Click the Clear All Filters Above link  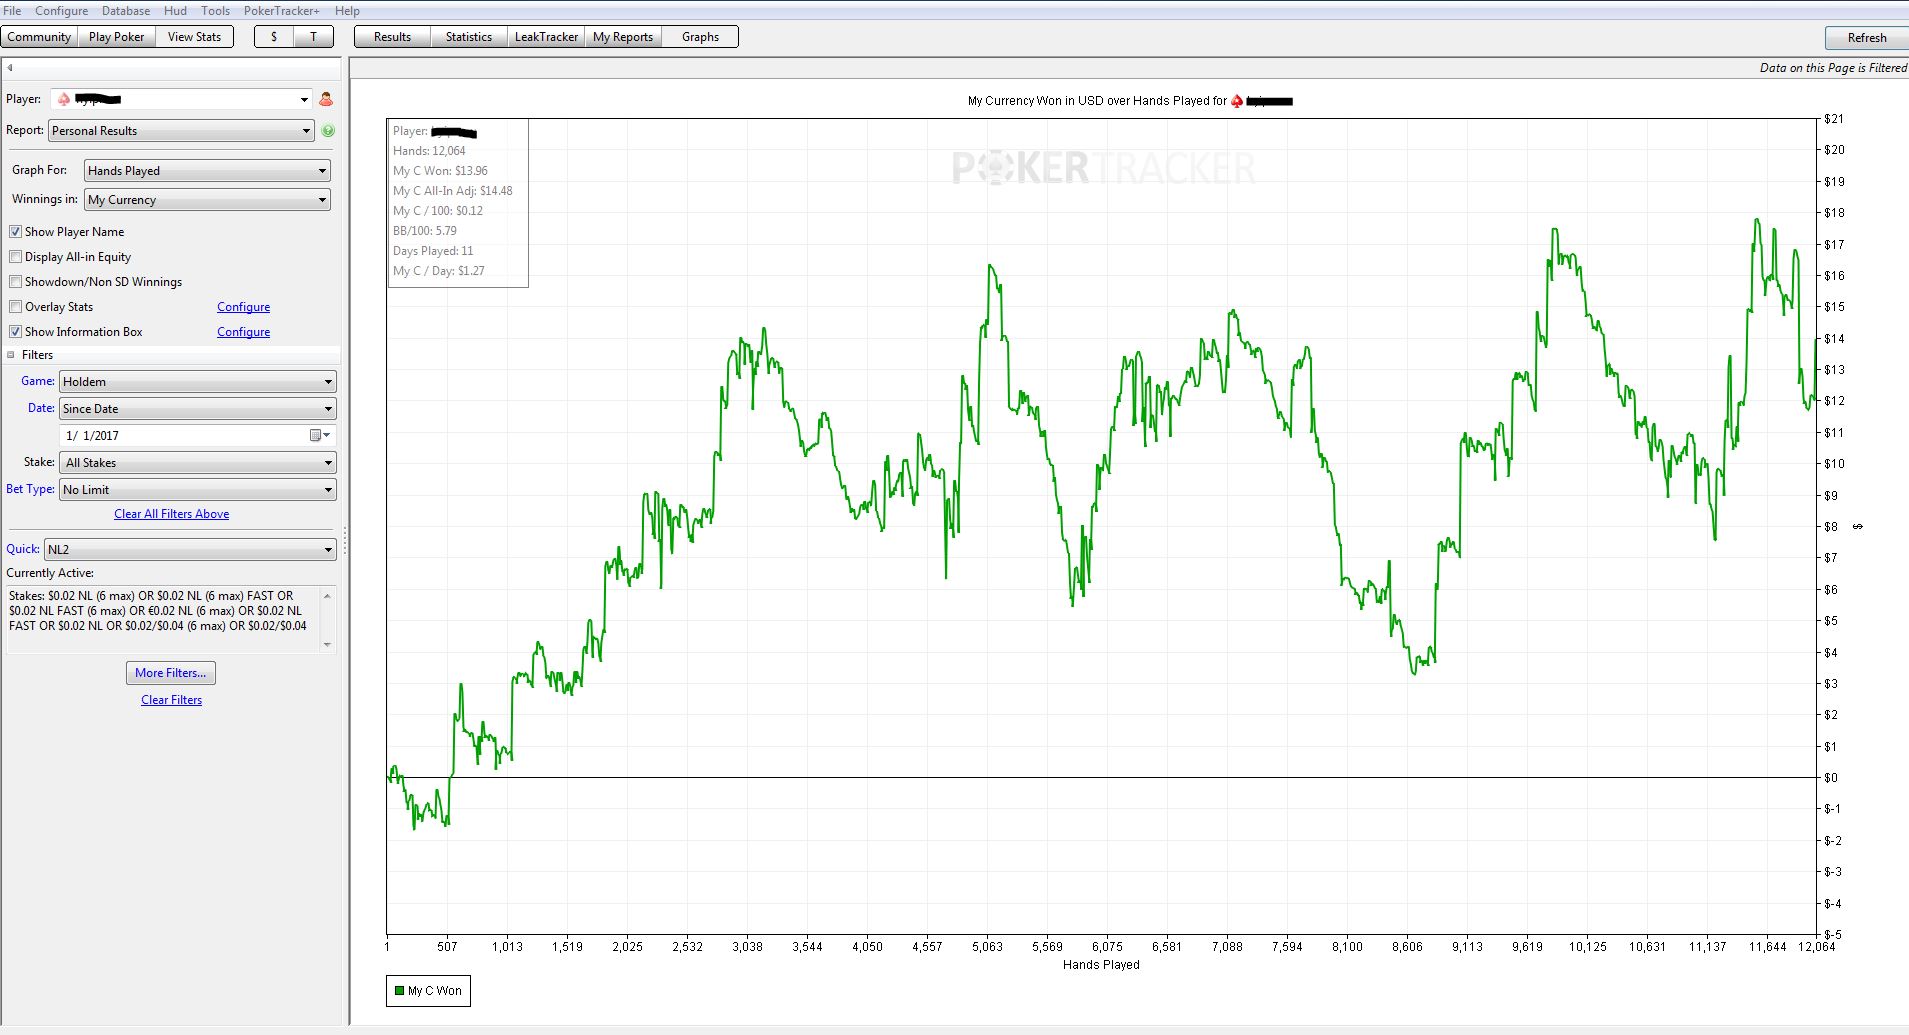[171, 514]
